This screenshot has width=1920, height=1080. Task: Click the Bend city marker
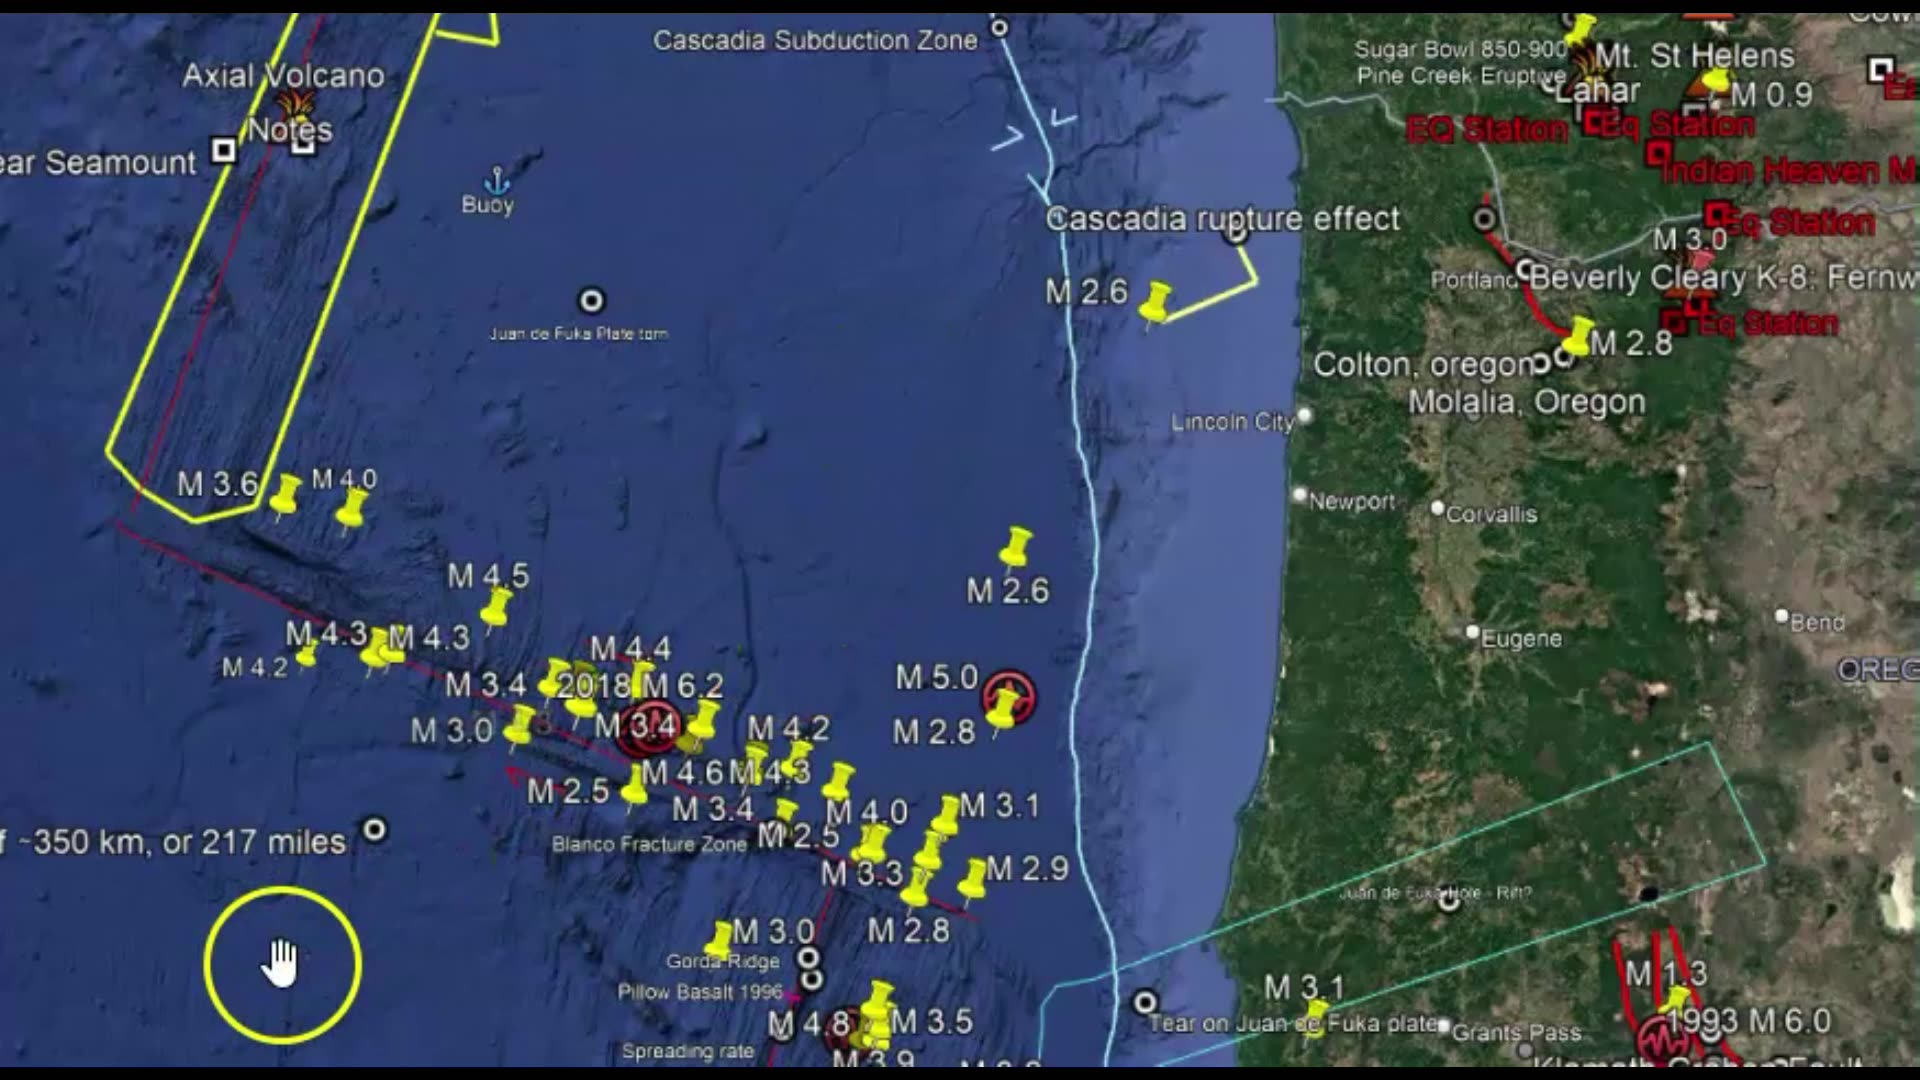pyautogui.click(x=1781, y=616)
